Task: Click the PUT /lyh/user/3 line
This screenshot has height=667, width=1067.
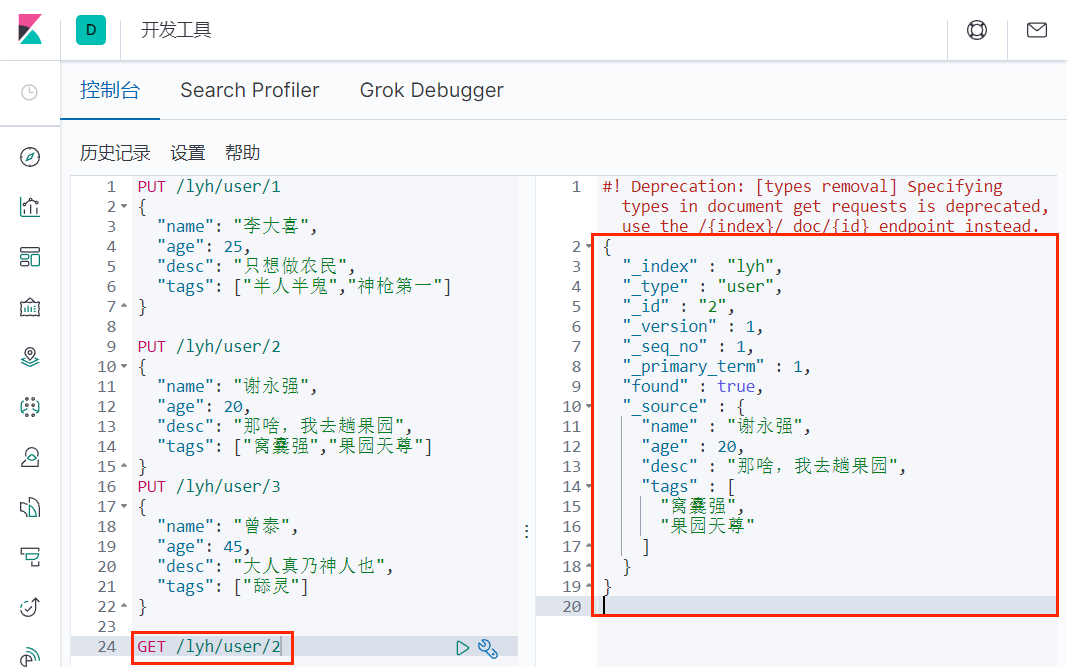Action: (x=209, y=487)
